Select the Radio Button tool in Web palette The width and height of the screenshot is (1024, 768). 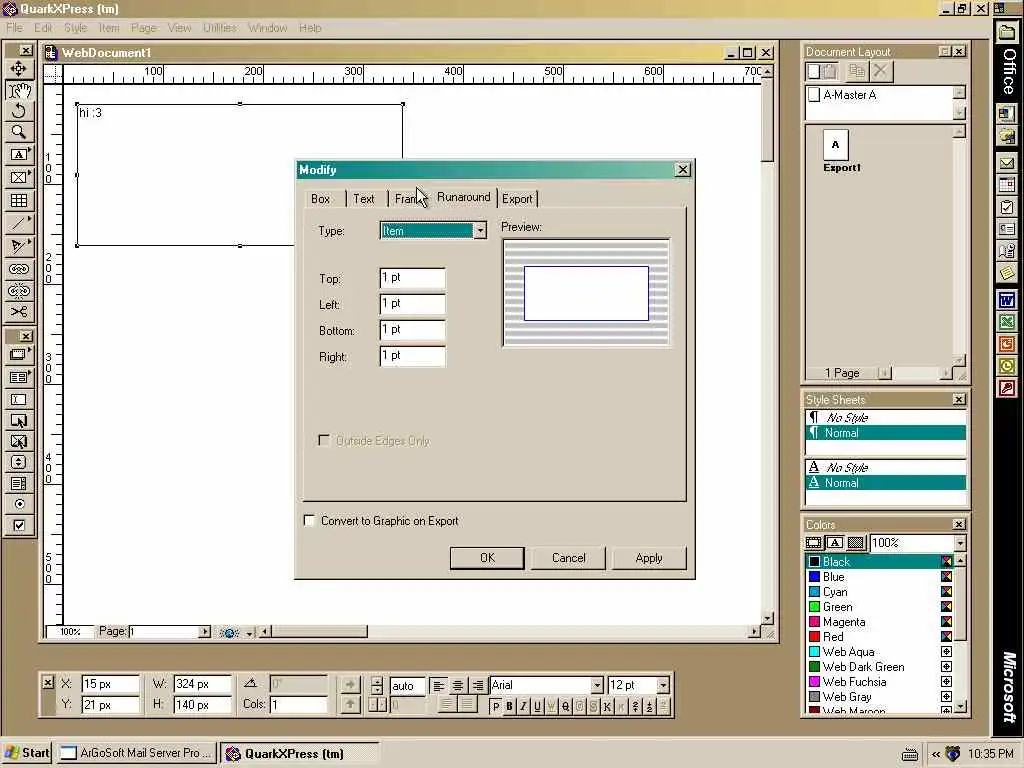tap(19, 504)
